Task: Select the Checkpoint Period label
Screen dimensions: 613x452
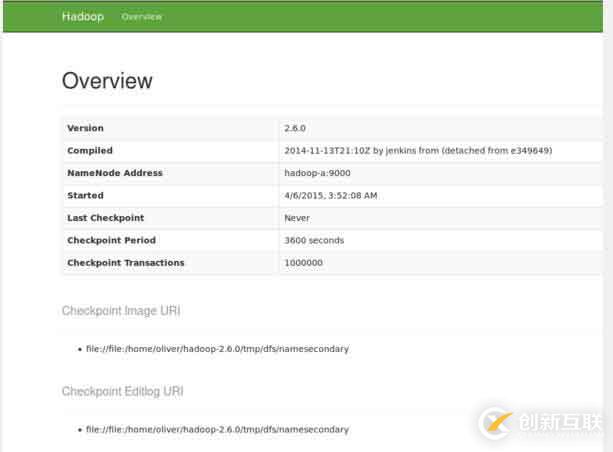Action: [111, 241]
